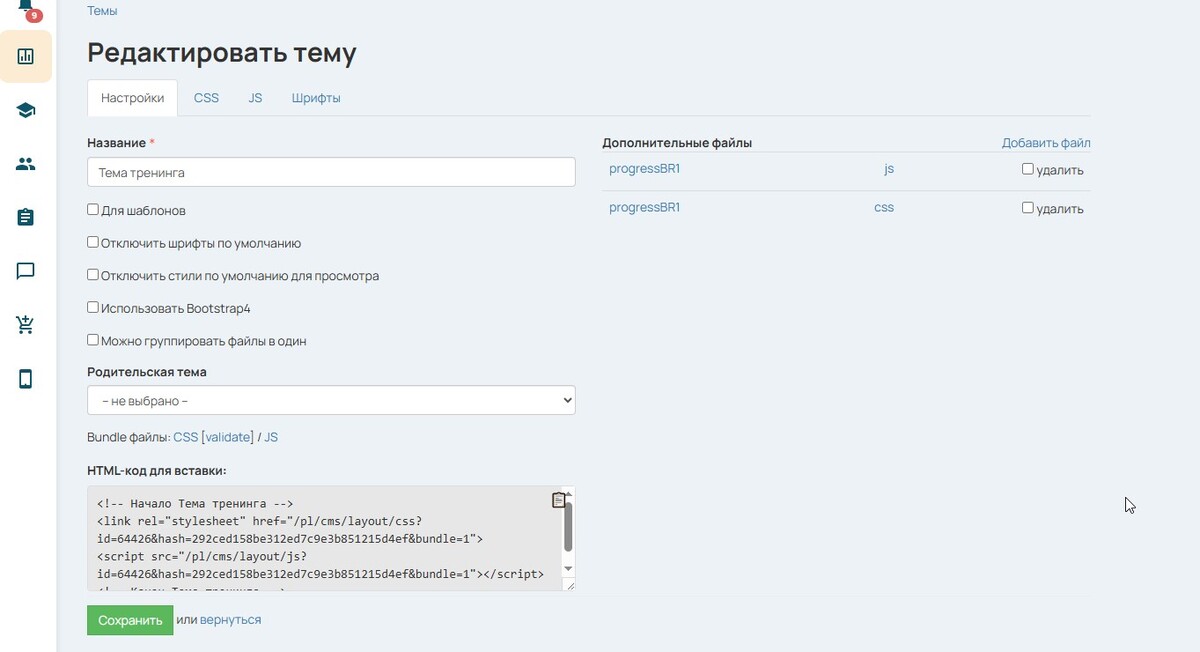The height and width of the screenshot is (652, 1200).
Task: Click the 'Название' text input field
Action: tap(331, 172)
